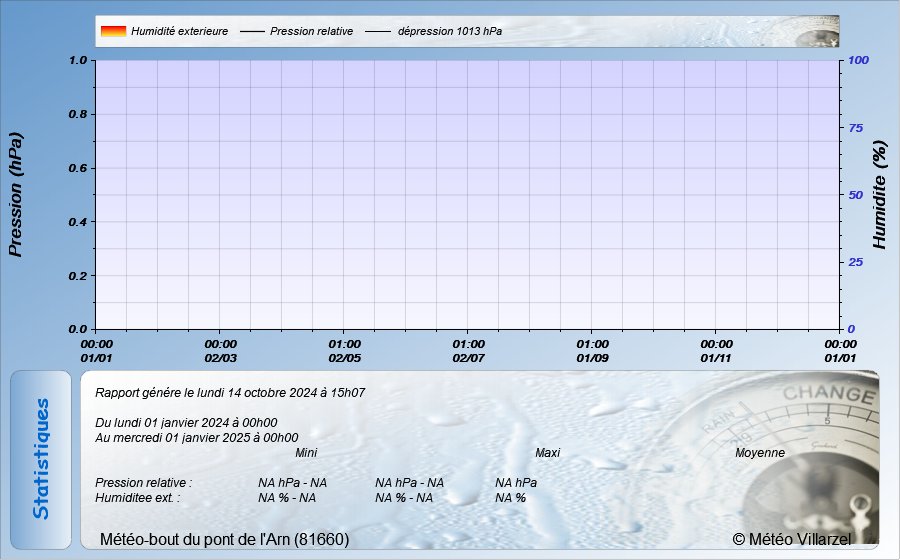Click the 'Pression relative :' row label
Screen dimensions: 900x560
[x=143, y=483]
